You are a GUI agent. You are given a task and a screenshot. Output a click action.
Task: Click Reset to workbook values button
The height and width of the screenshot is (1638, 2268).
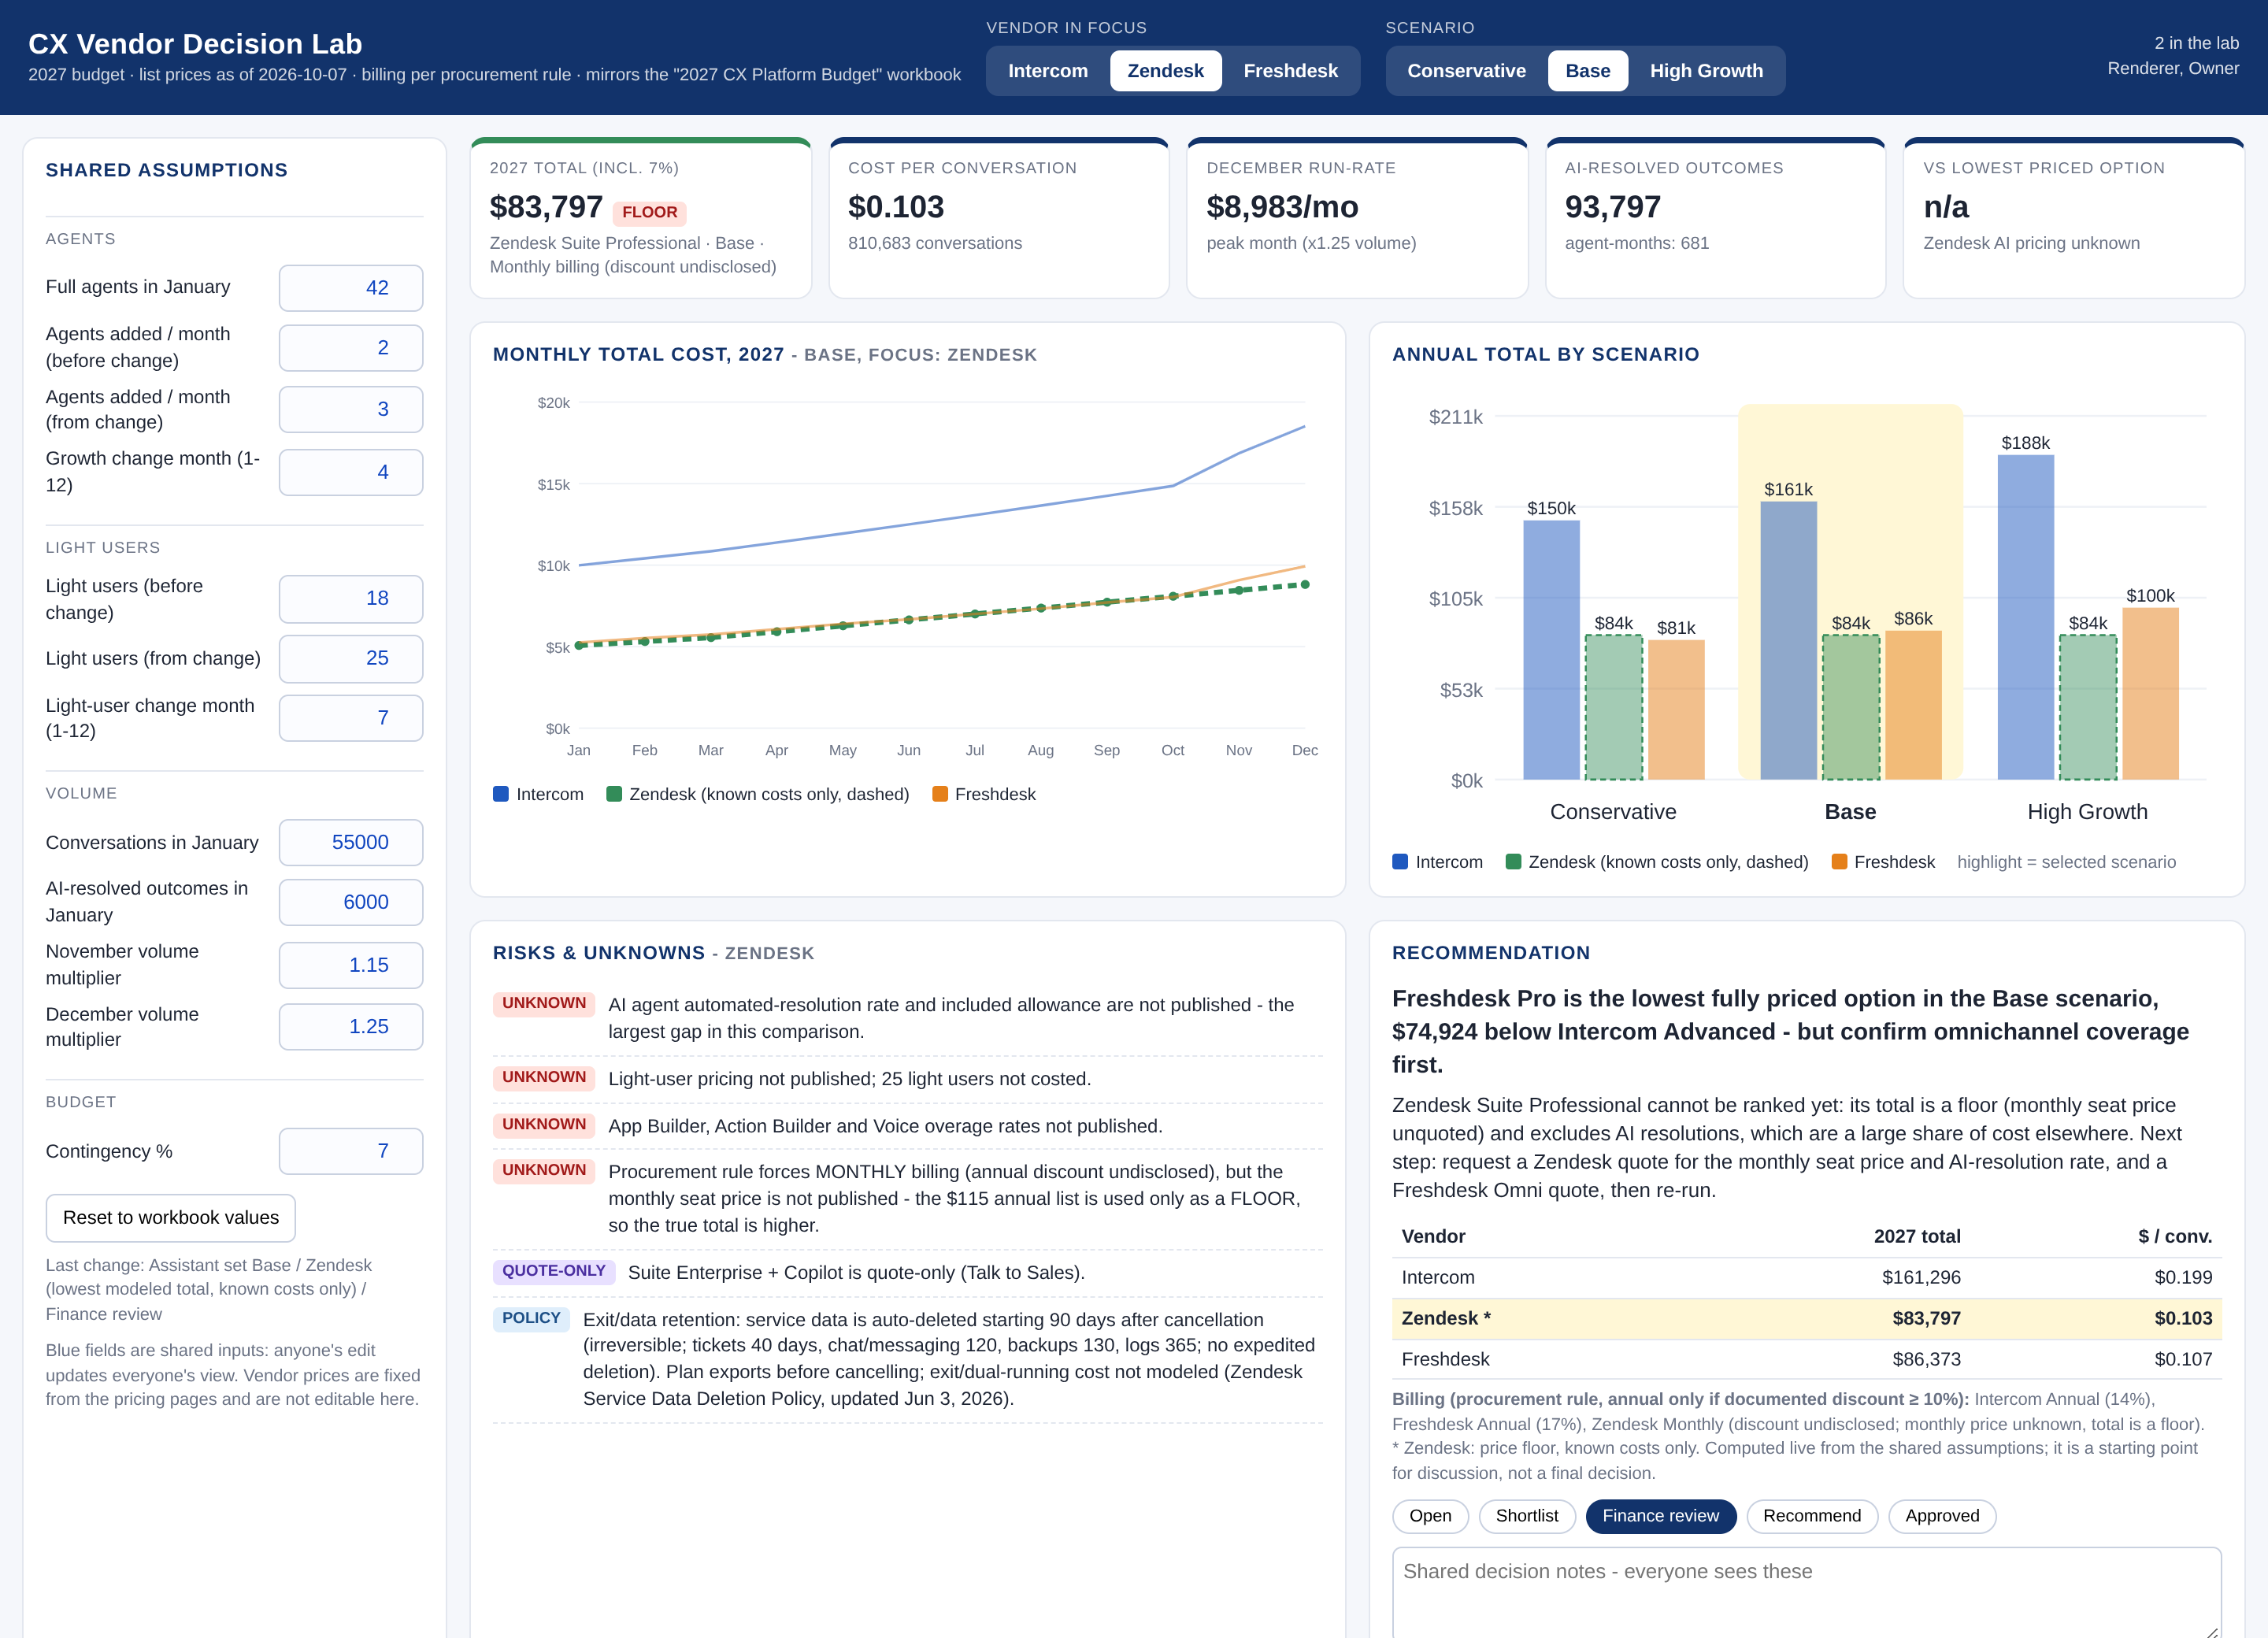171,1218
